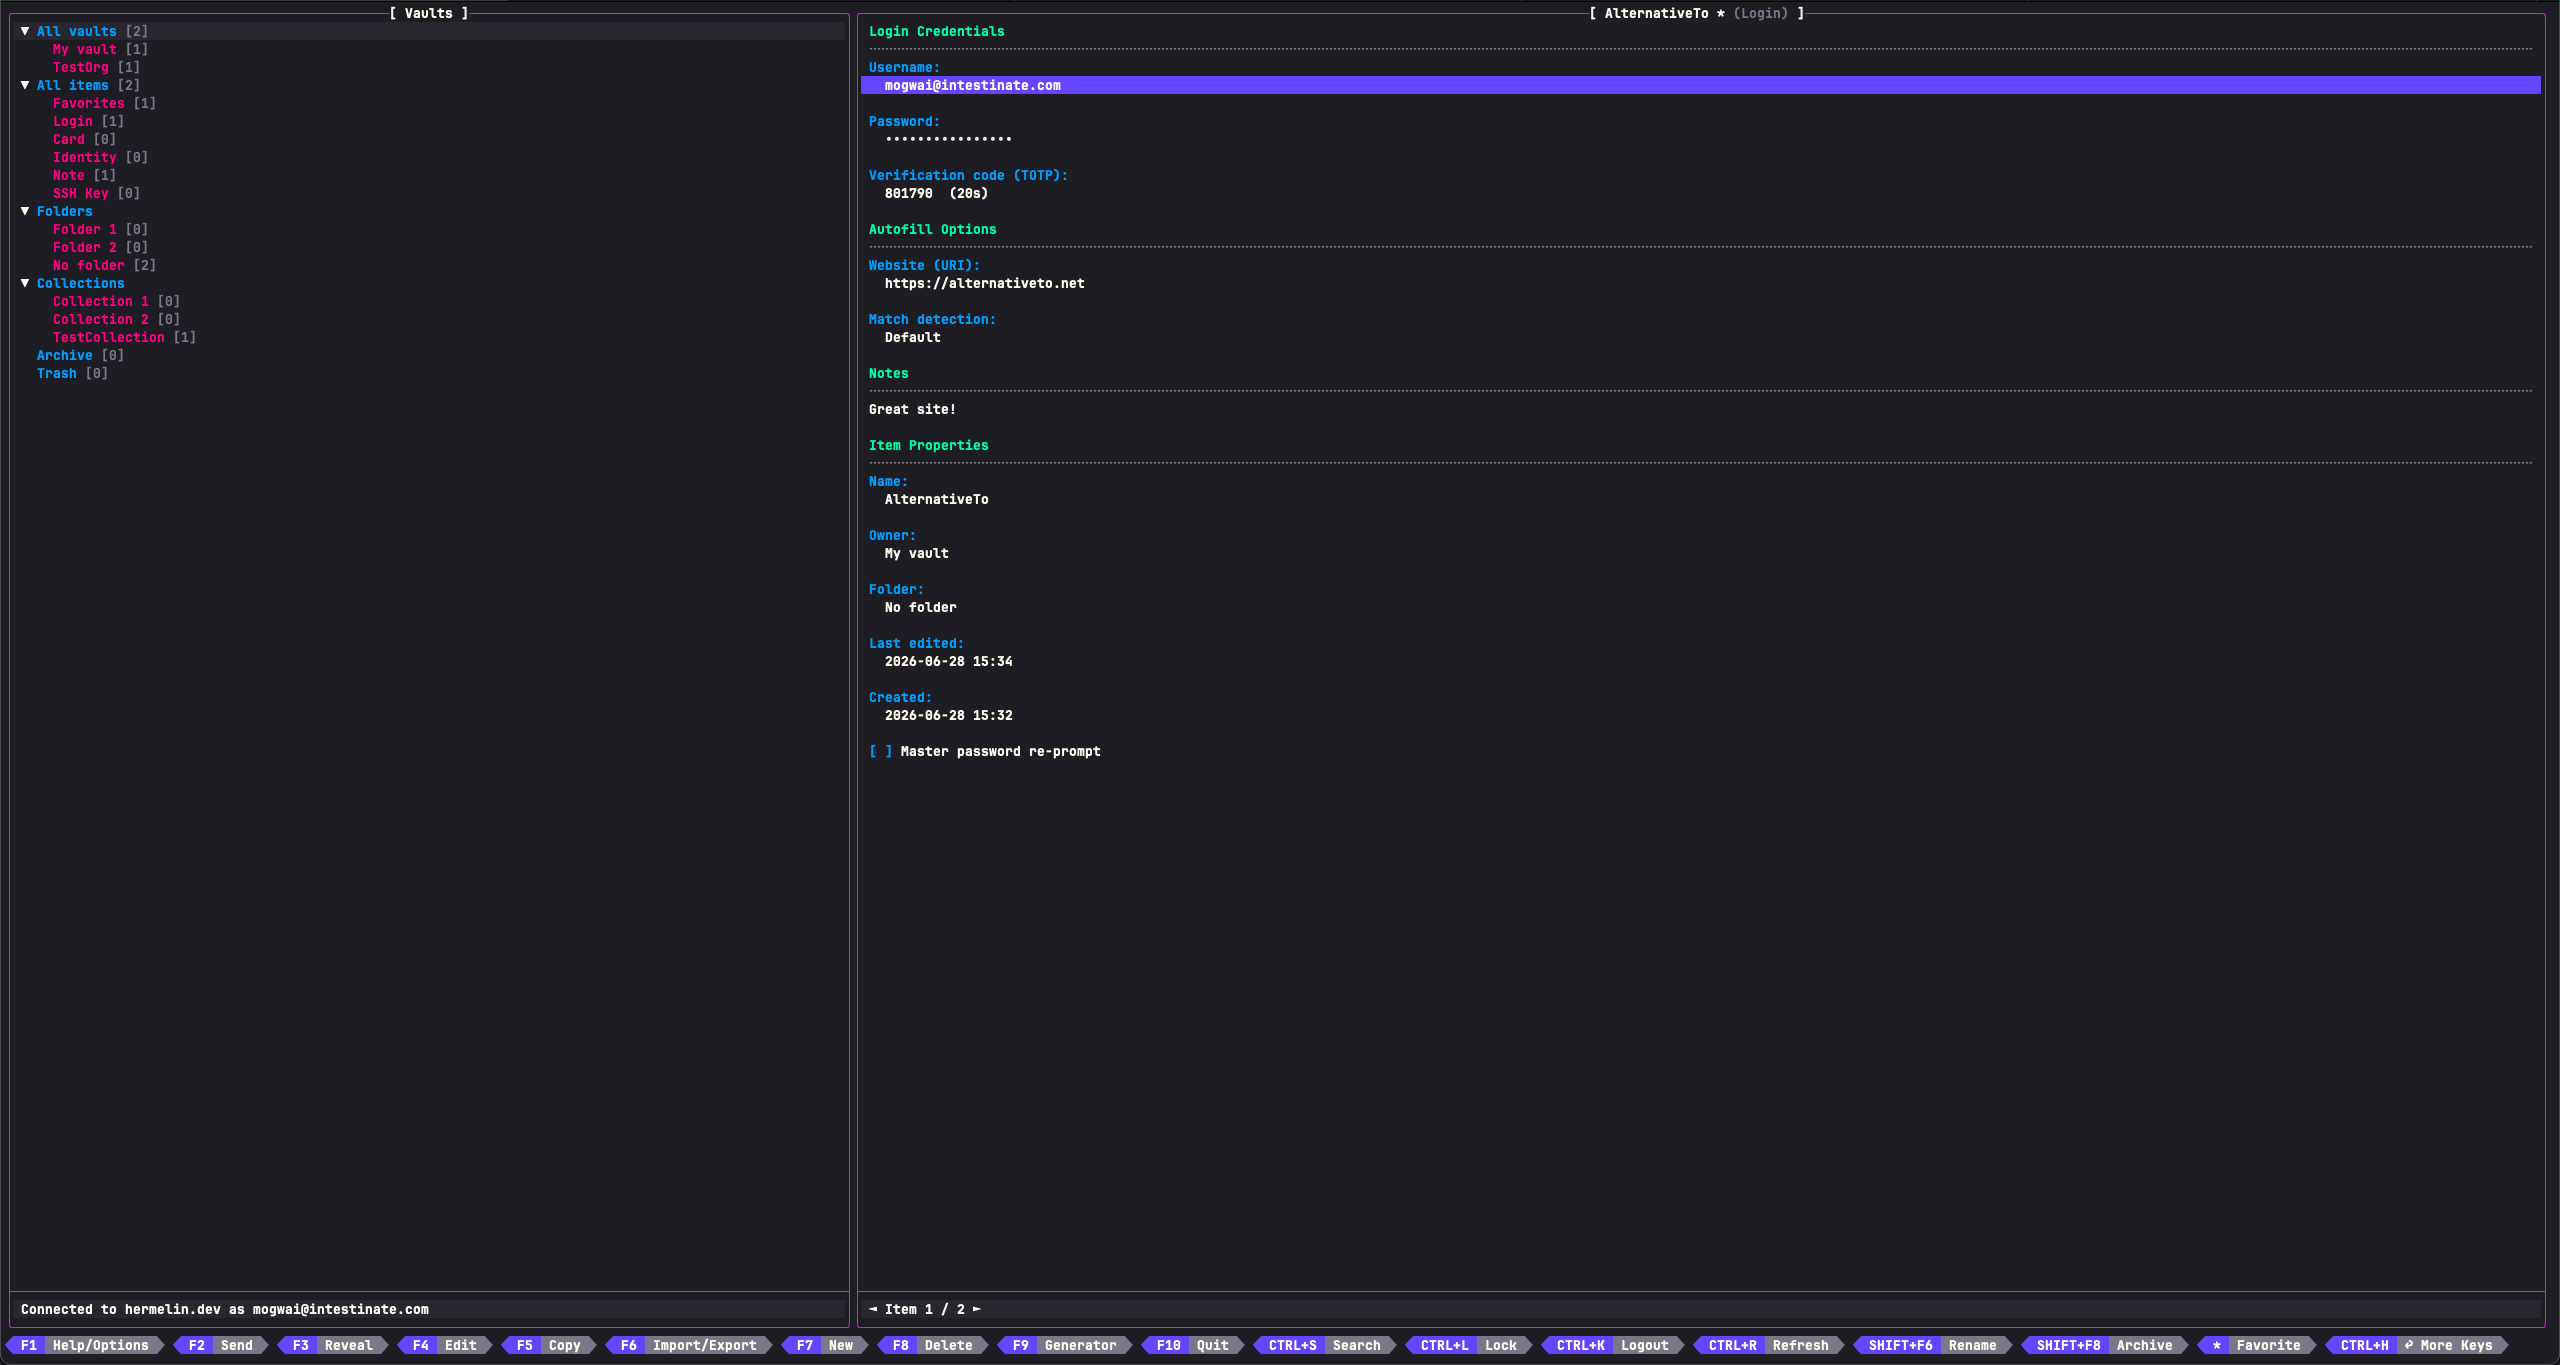Click Connected to hermelin.dev status

point(225,1309)
